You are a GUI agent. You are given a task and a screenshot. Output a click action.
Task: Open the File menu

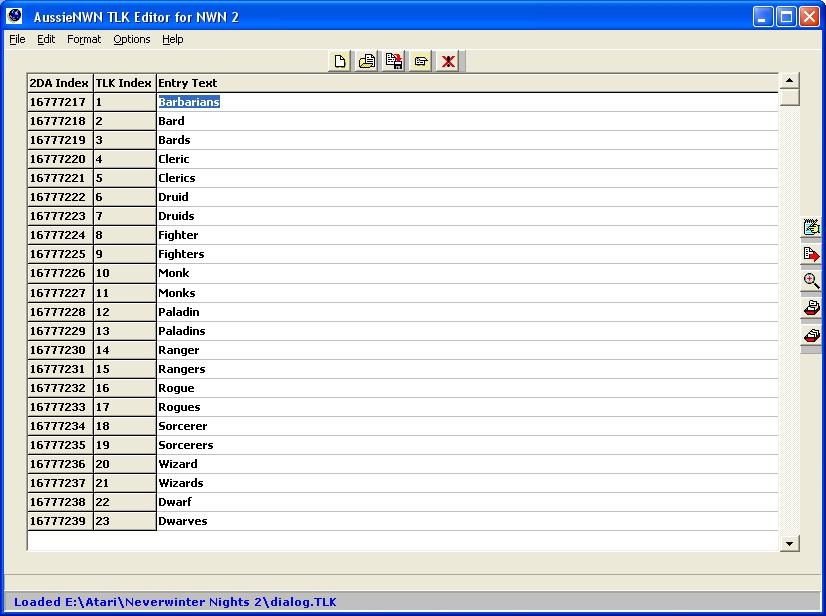pos(17,39)
